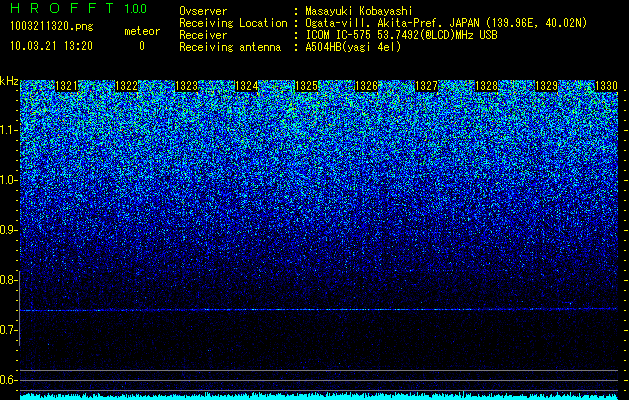Viewport: 629px width, 400px height.
Task: Click the 1330 time marker
Action: click(606, 86)
